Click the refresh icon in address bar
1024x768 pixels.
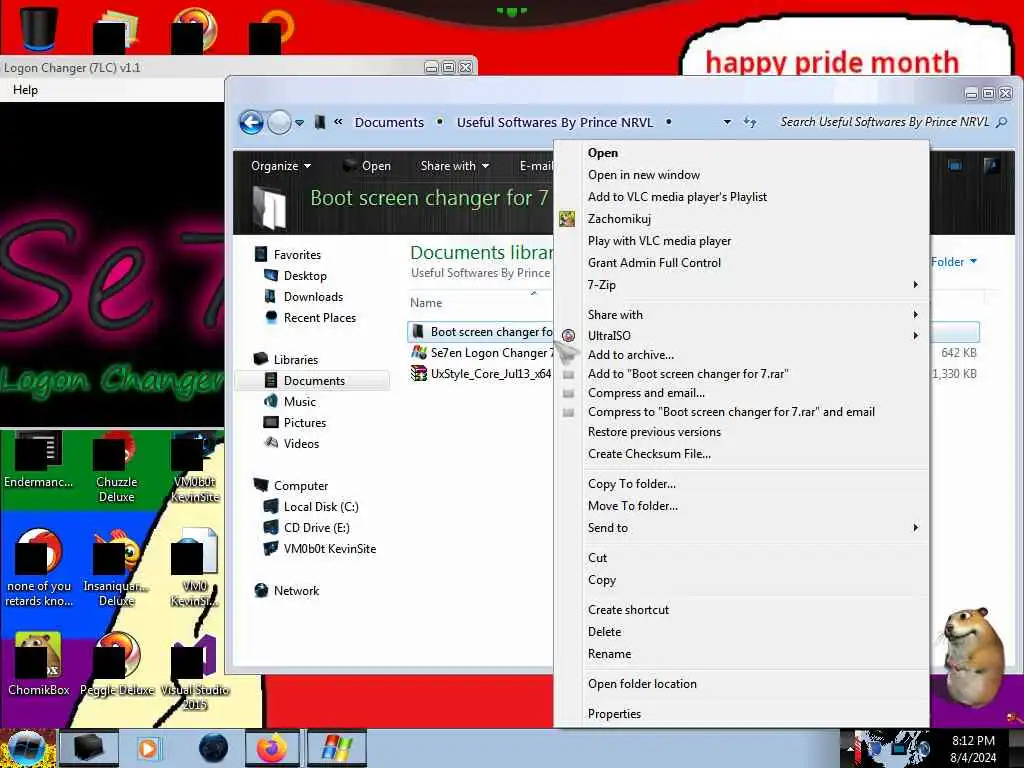pyautogui.click(x=750, y=122)
